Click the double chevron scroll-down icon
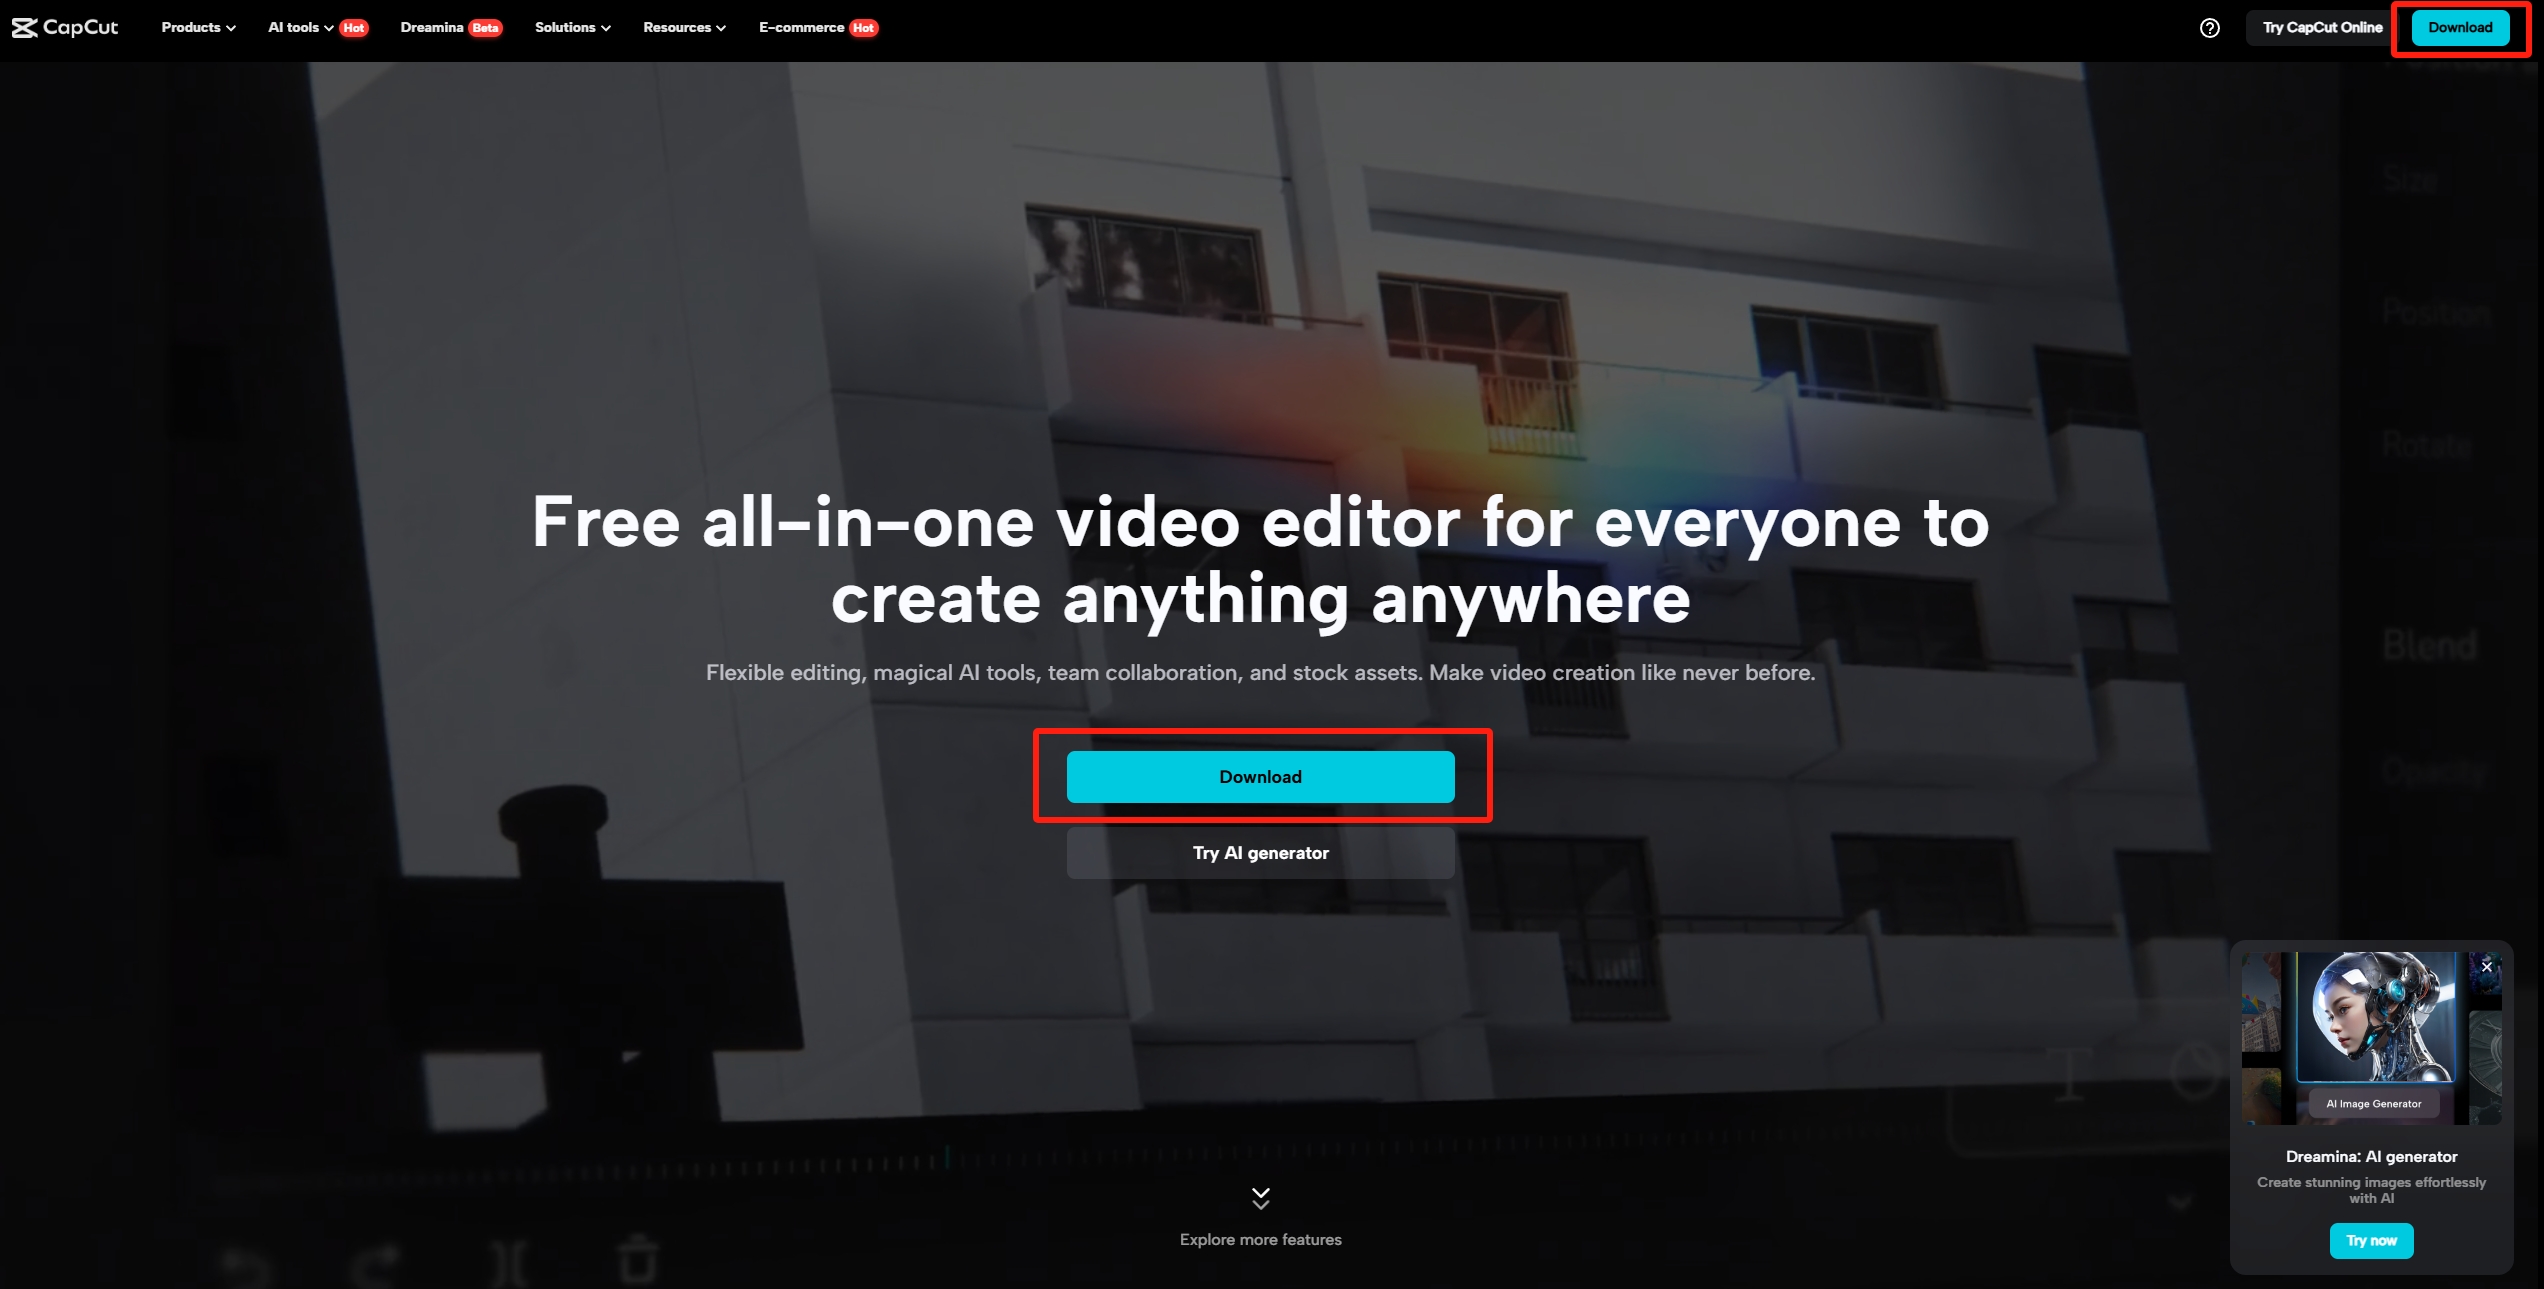Screen dimensions: 2544x1289 pyautogui.click(x=1260, y=1198)
